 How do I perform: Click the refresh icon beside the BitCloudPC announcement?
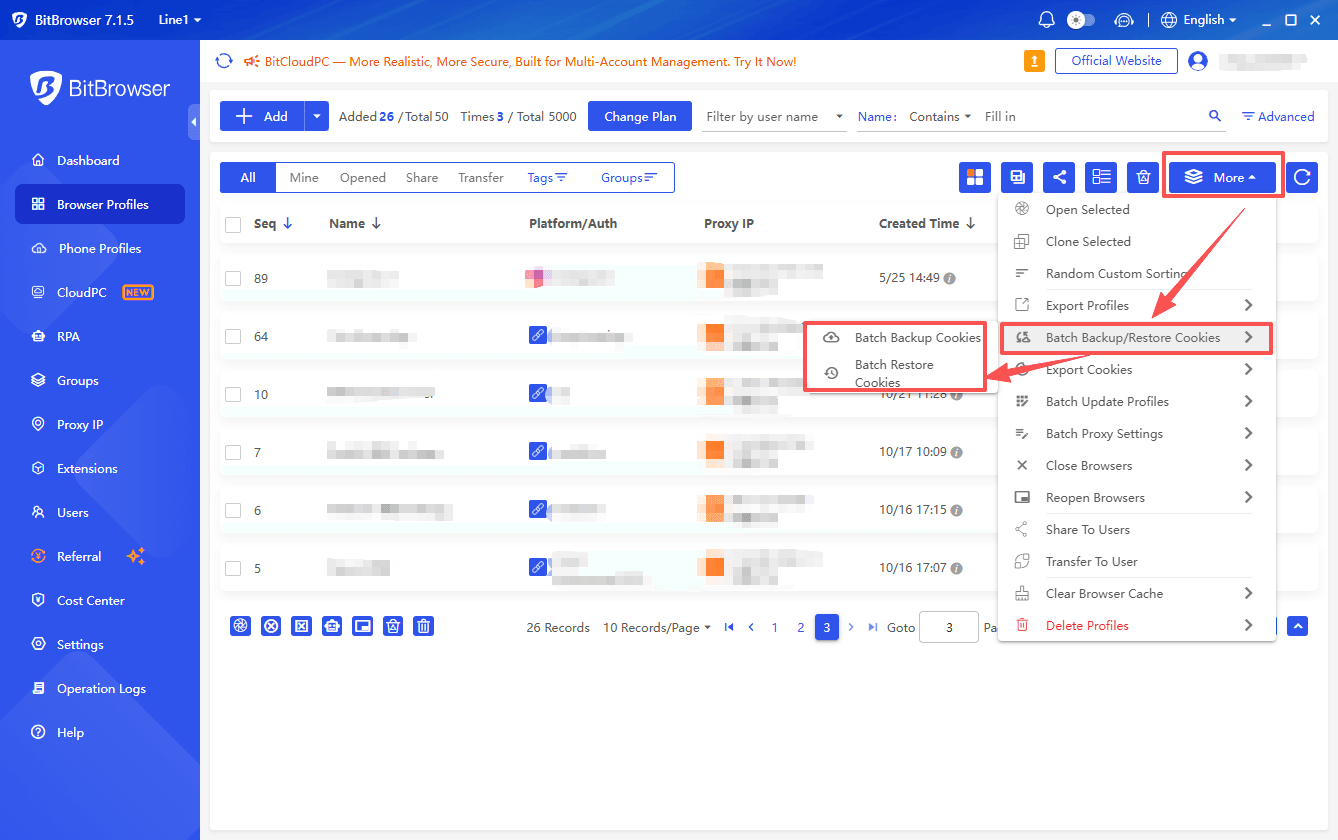click(x=225, y=61)
